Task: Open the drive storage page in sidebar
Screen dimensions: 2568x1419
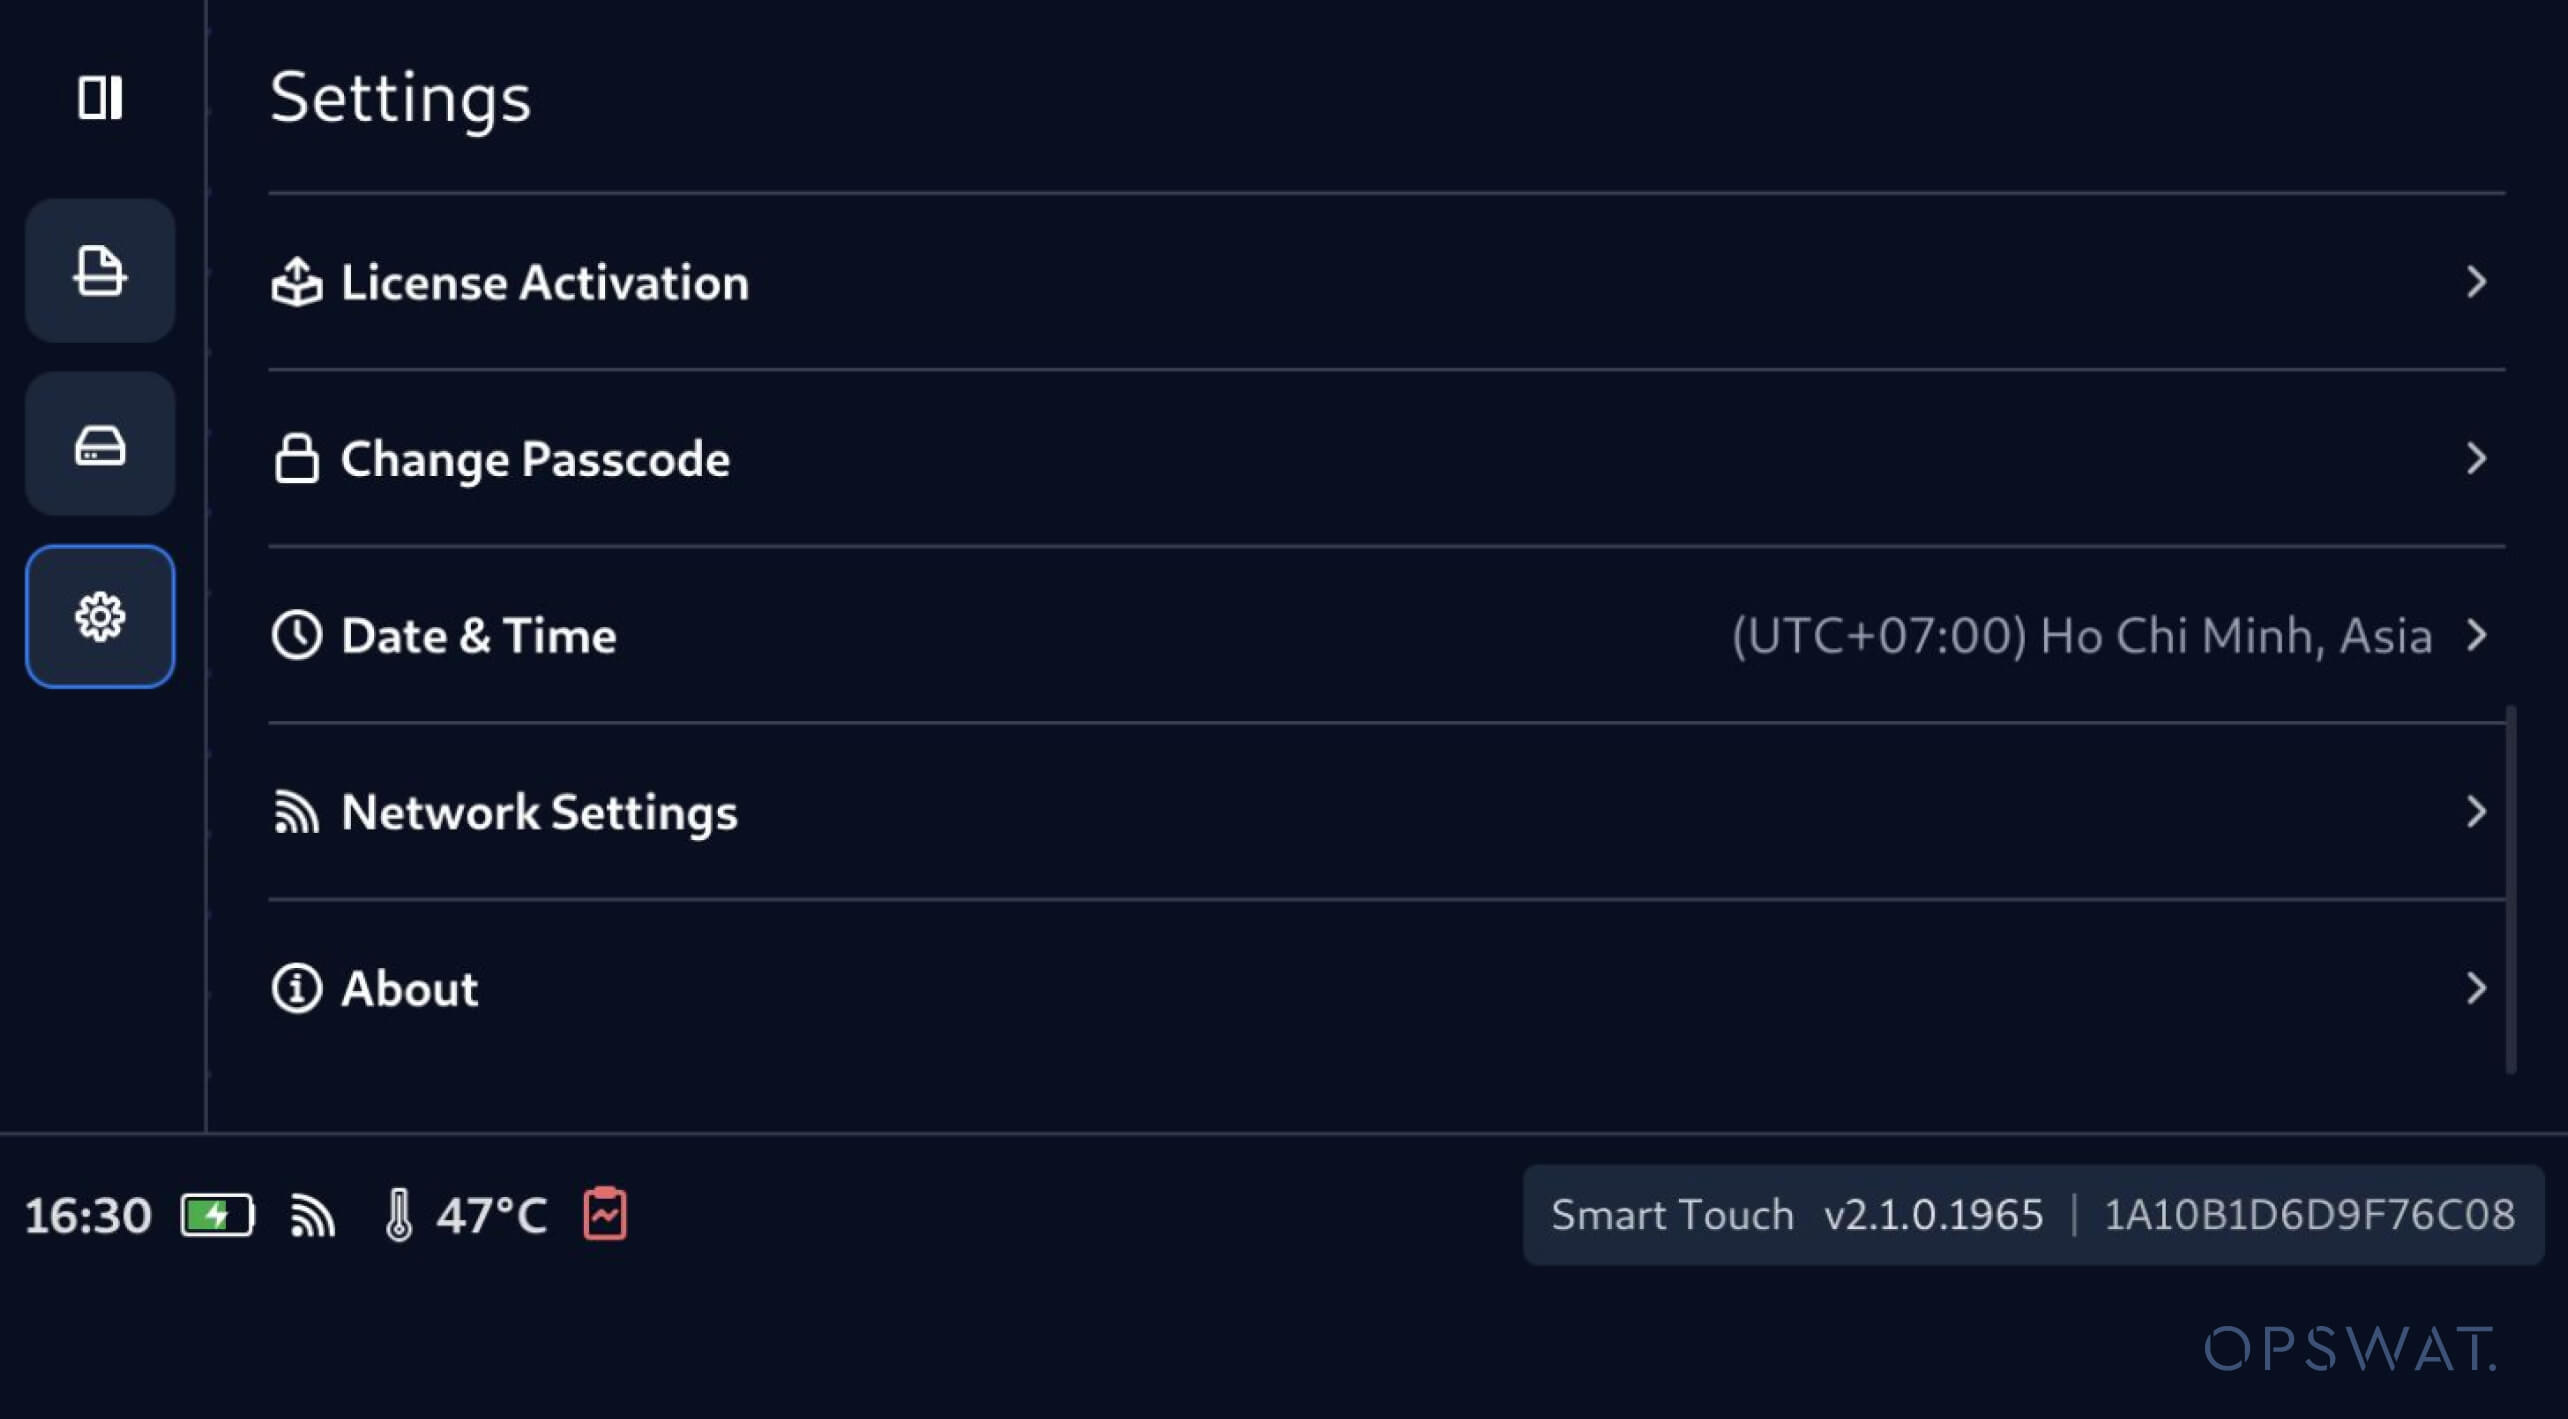Action: 100,444
